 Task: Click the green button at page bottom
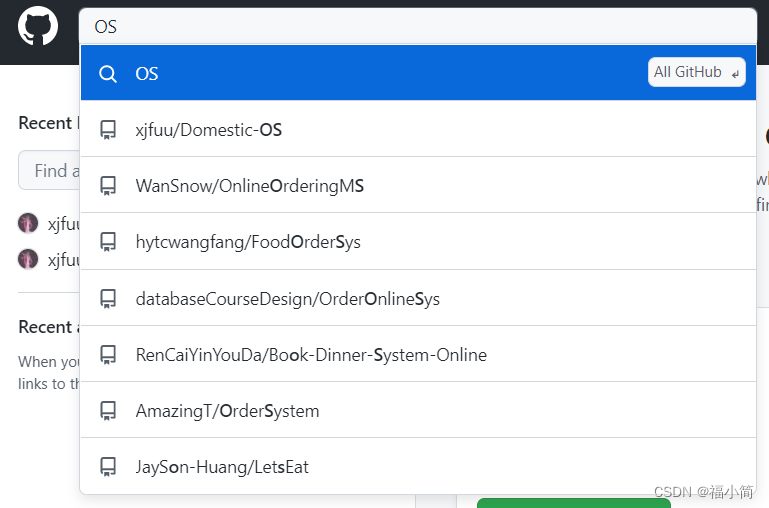coord(573,503)
